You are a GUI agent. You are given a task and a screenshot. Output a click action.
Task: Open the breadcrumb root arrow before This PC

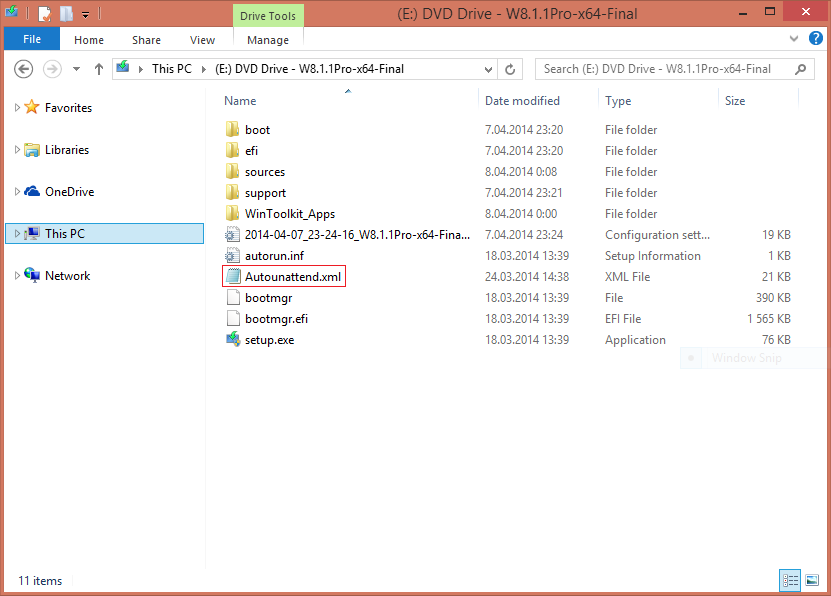click(x=140, y=69)
